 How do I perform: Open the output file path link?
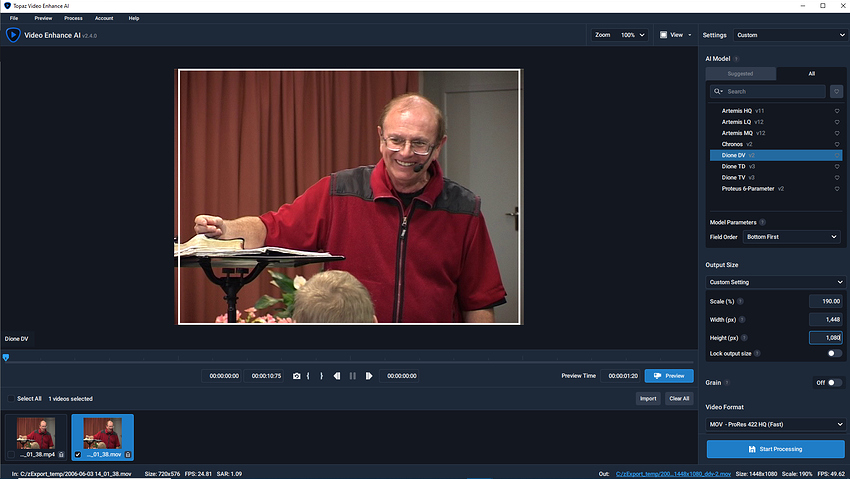pos(673,474)
